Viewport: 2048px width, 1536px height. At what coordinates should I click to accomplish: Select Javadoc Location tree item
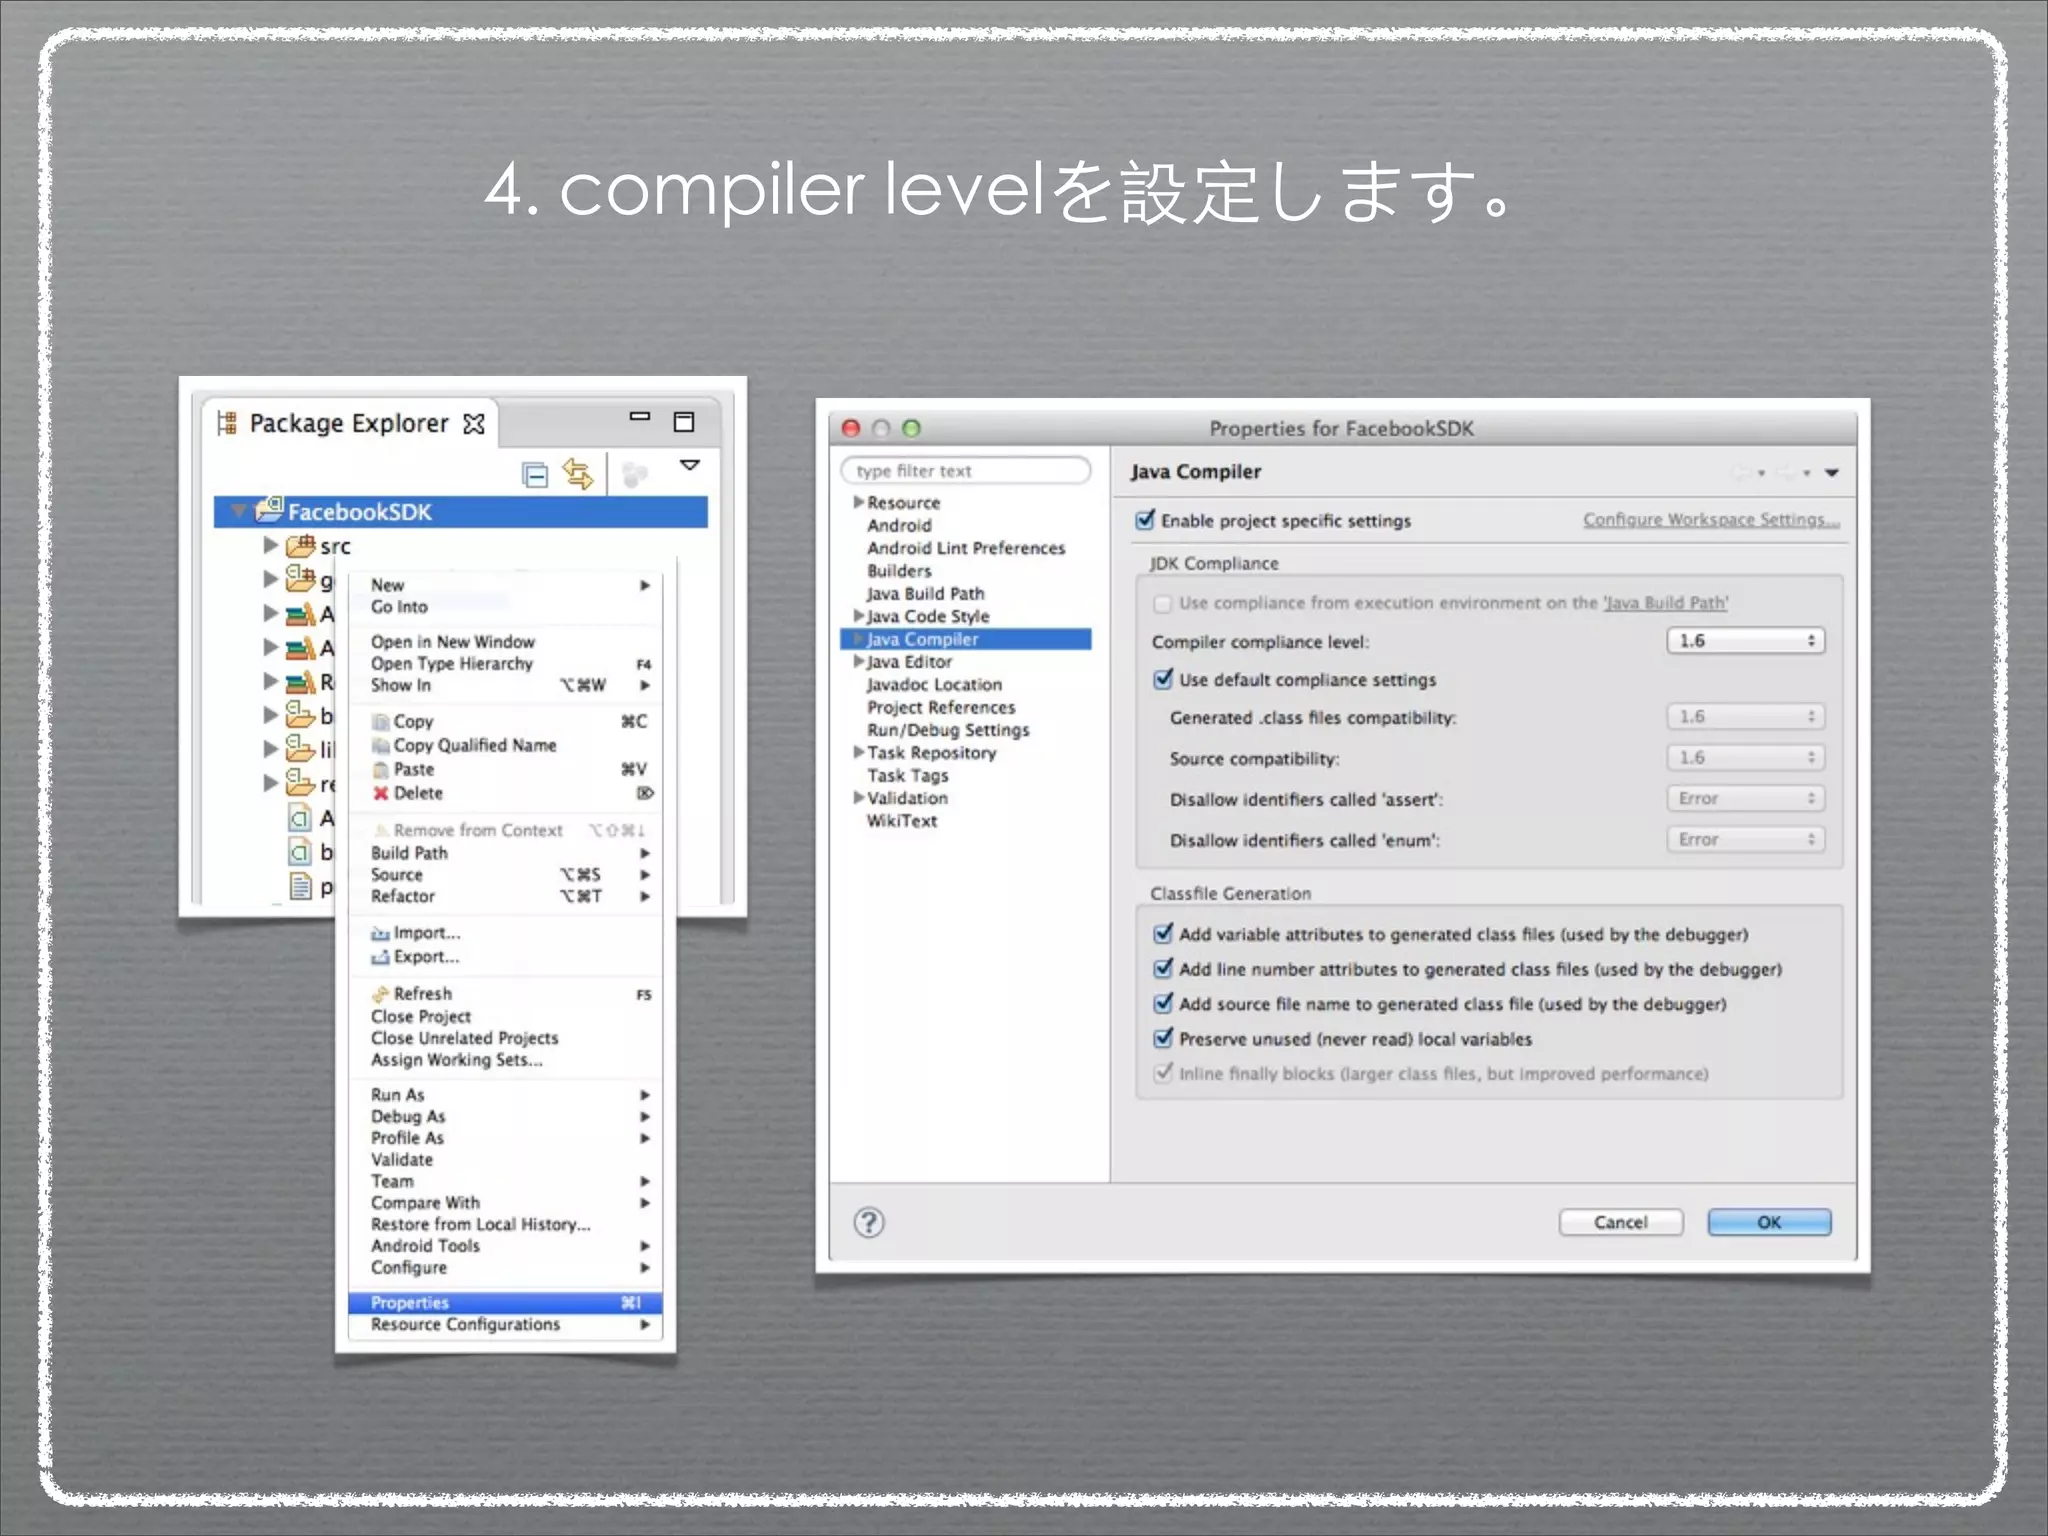934,684
